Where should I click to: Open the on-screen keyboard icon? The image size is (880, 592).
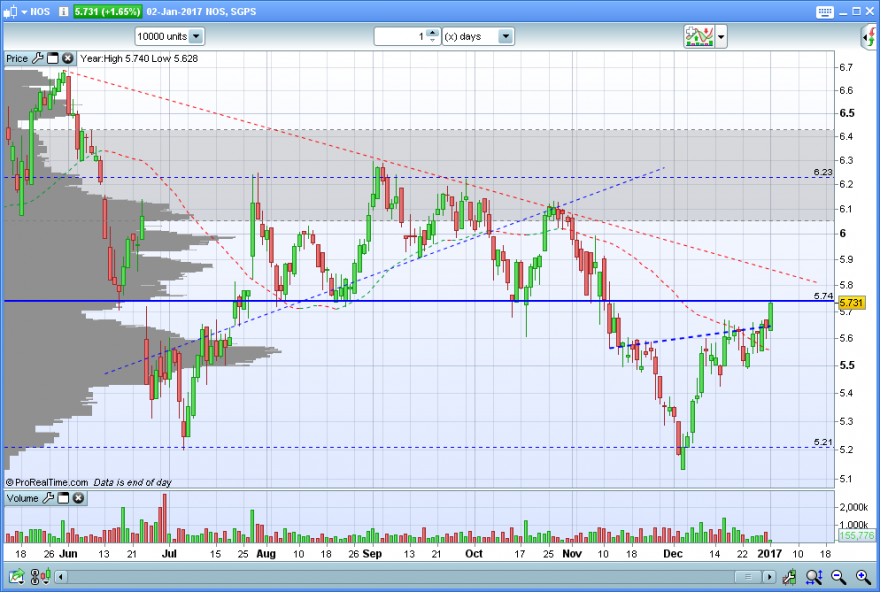tap(824, 12)
